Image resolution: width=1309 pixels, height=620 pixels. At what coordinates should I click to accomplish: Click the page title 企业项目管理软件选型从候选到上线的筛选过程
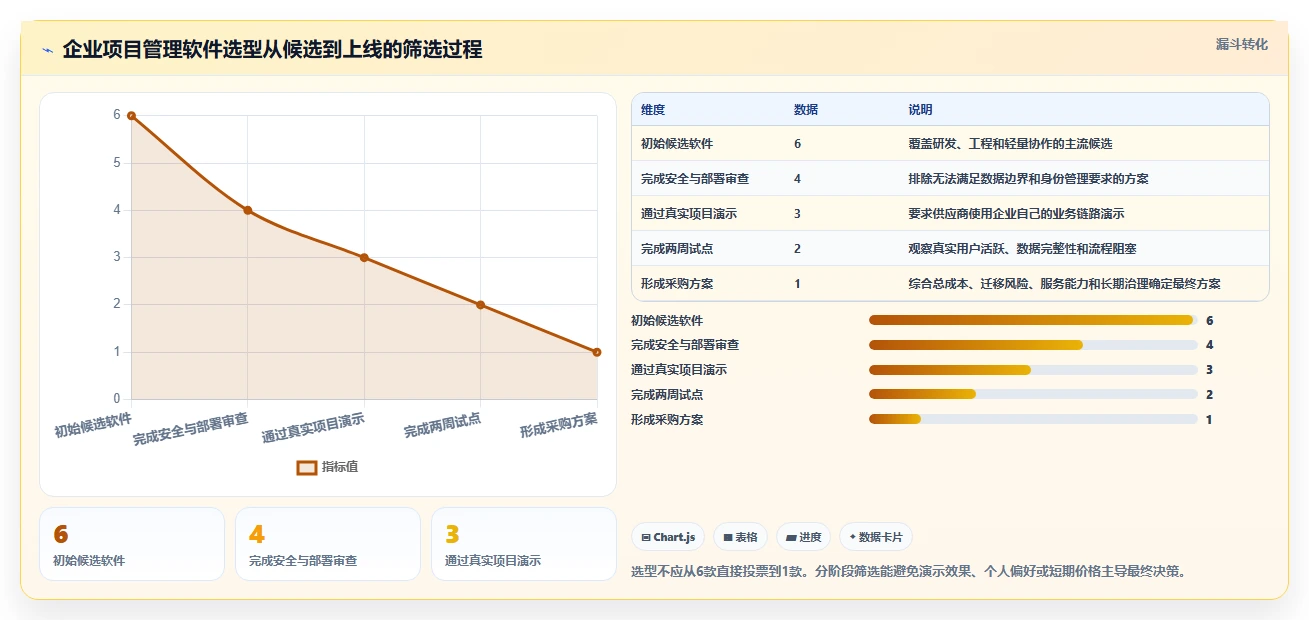tap(272, 49)
